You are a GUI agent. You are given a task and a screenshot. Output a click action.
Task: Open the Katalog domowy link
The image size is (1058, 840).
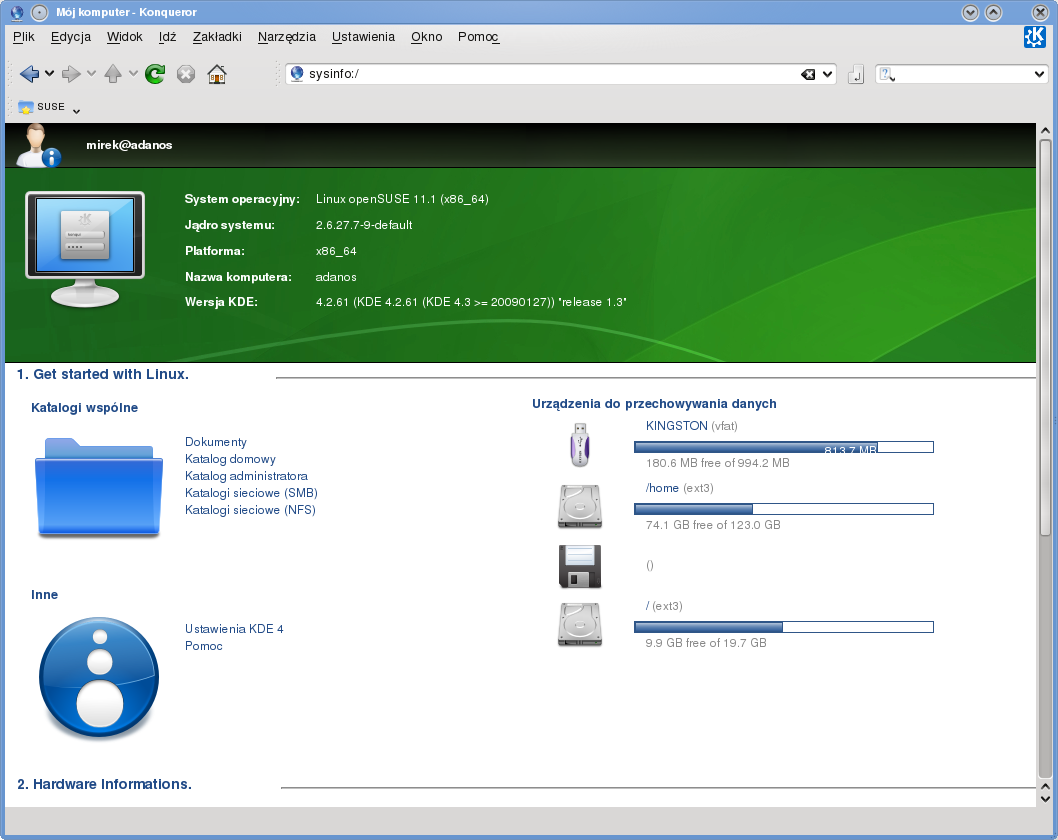(x=230, y=459)
